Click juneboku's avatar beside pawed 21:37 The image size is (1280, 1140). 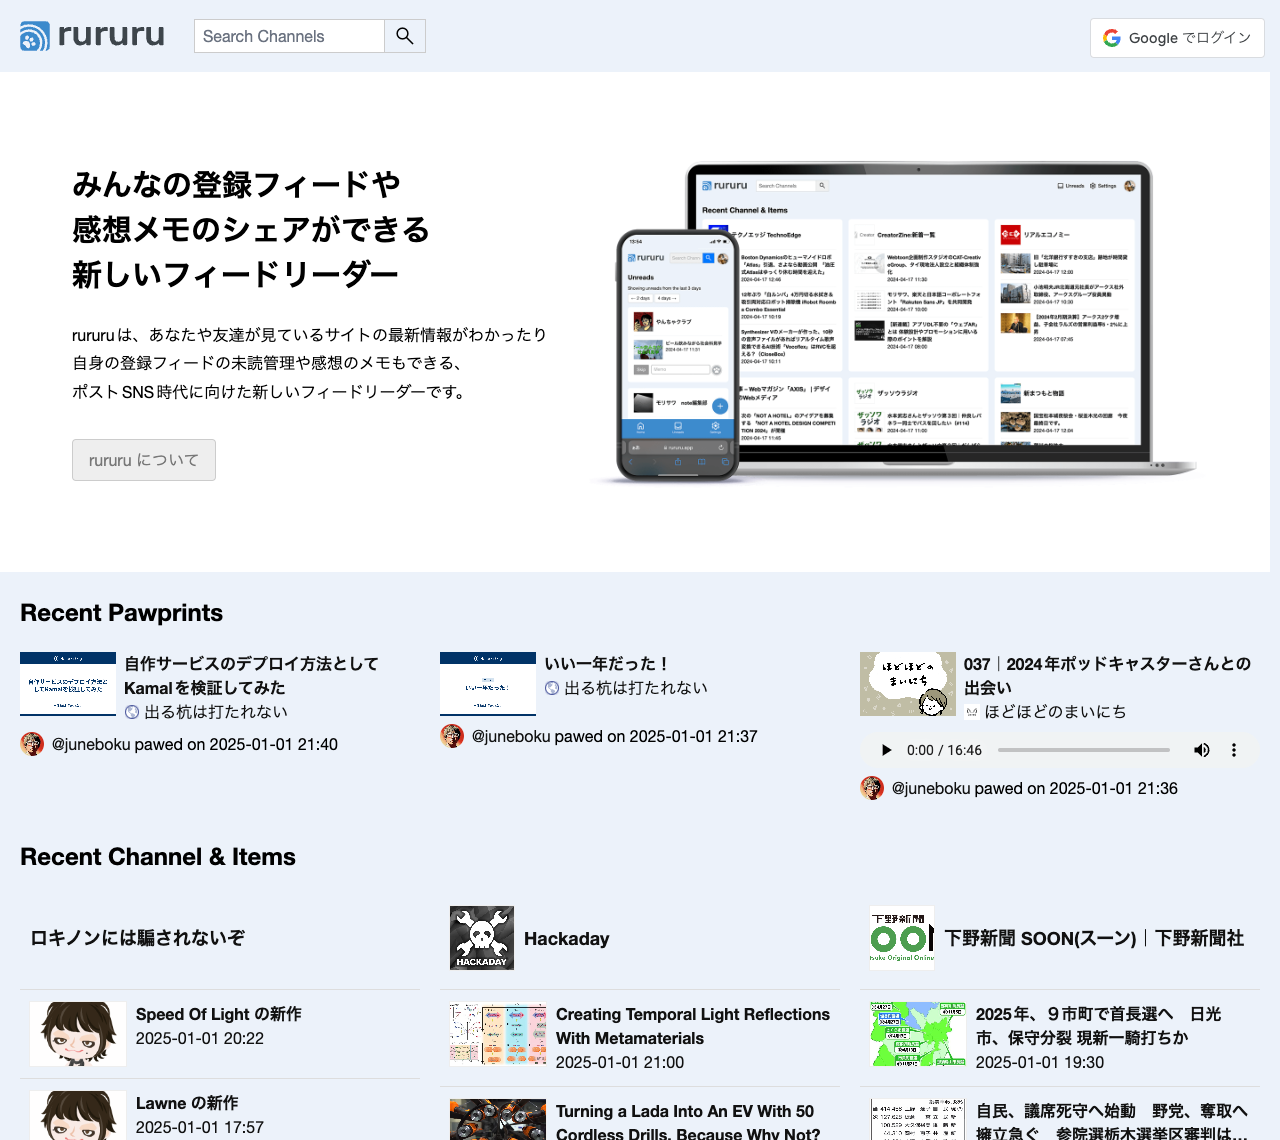pyautogui.click(x=452, y=736)
